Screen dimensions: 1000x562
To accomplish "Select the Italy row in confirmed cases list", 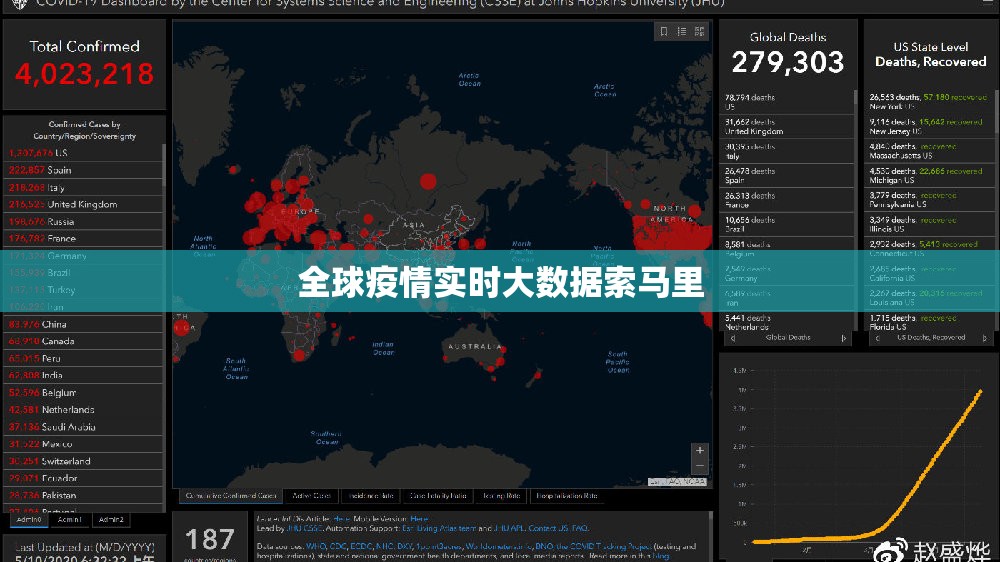I will pyautogui.click(x=83, y=188).
